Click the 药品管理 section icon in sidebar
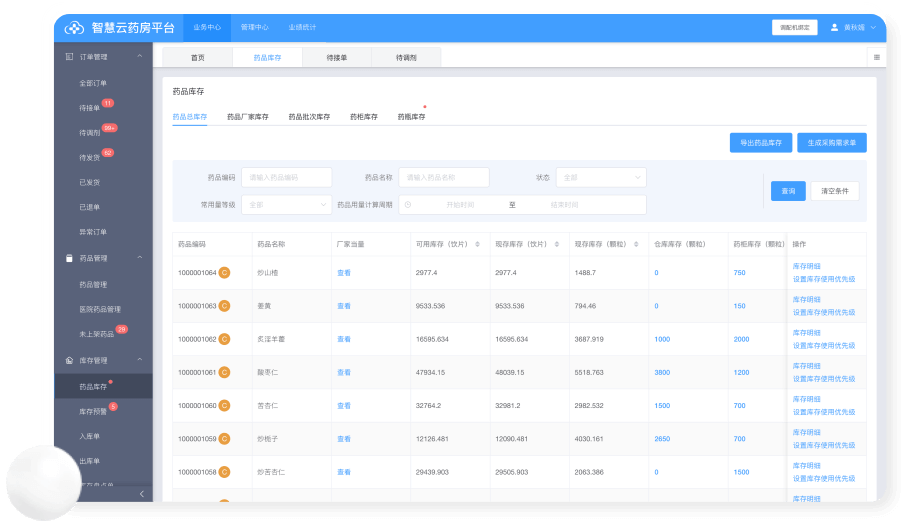Screen dimensions: 907x529 (69, 258)
